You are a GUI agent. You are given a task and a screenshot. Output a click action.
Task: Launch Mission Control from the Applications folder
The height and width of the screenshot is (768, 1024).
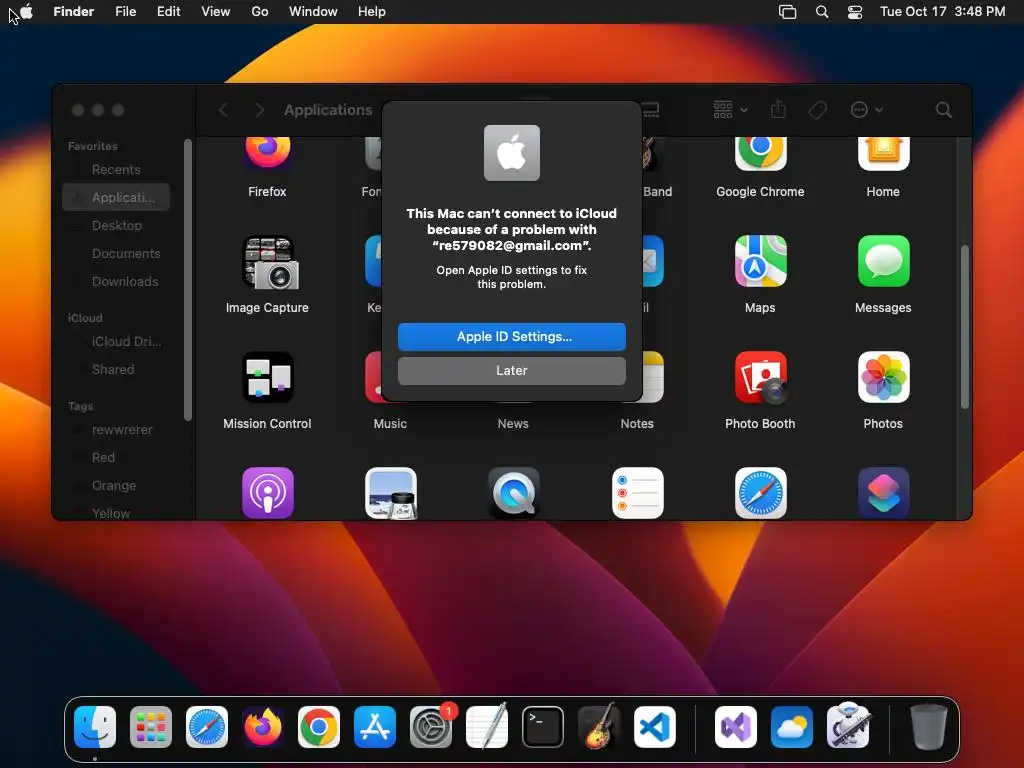[267, 377]
